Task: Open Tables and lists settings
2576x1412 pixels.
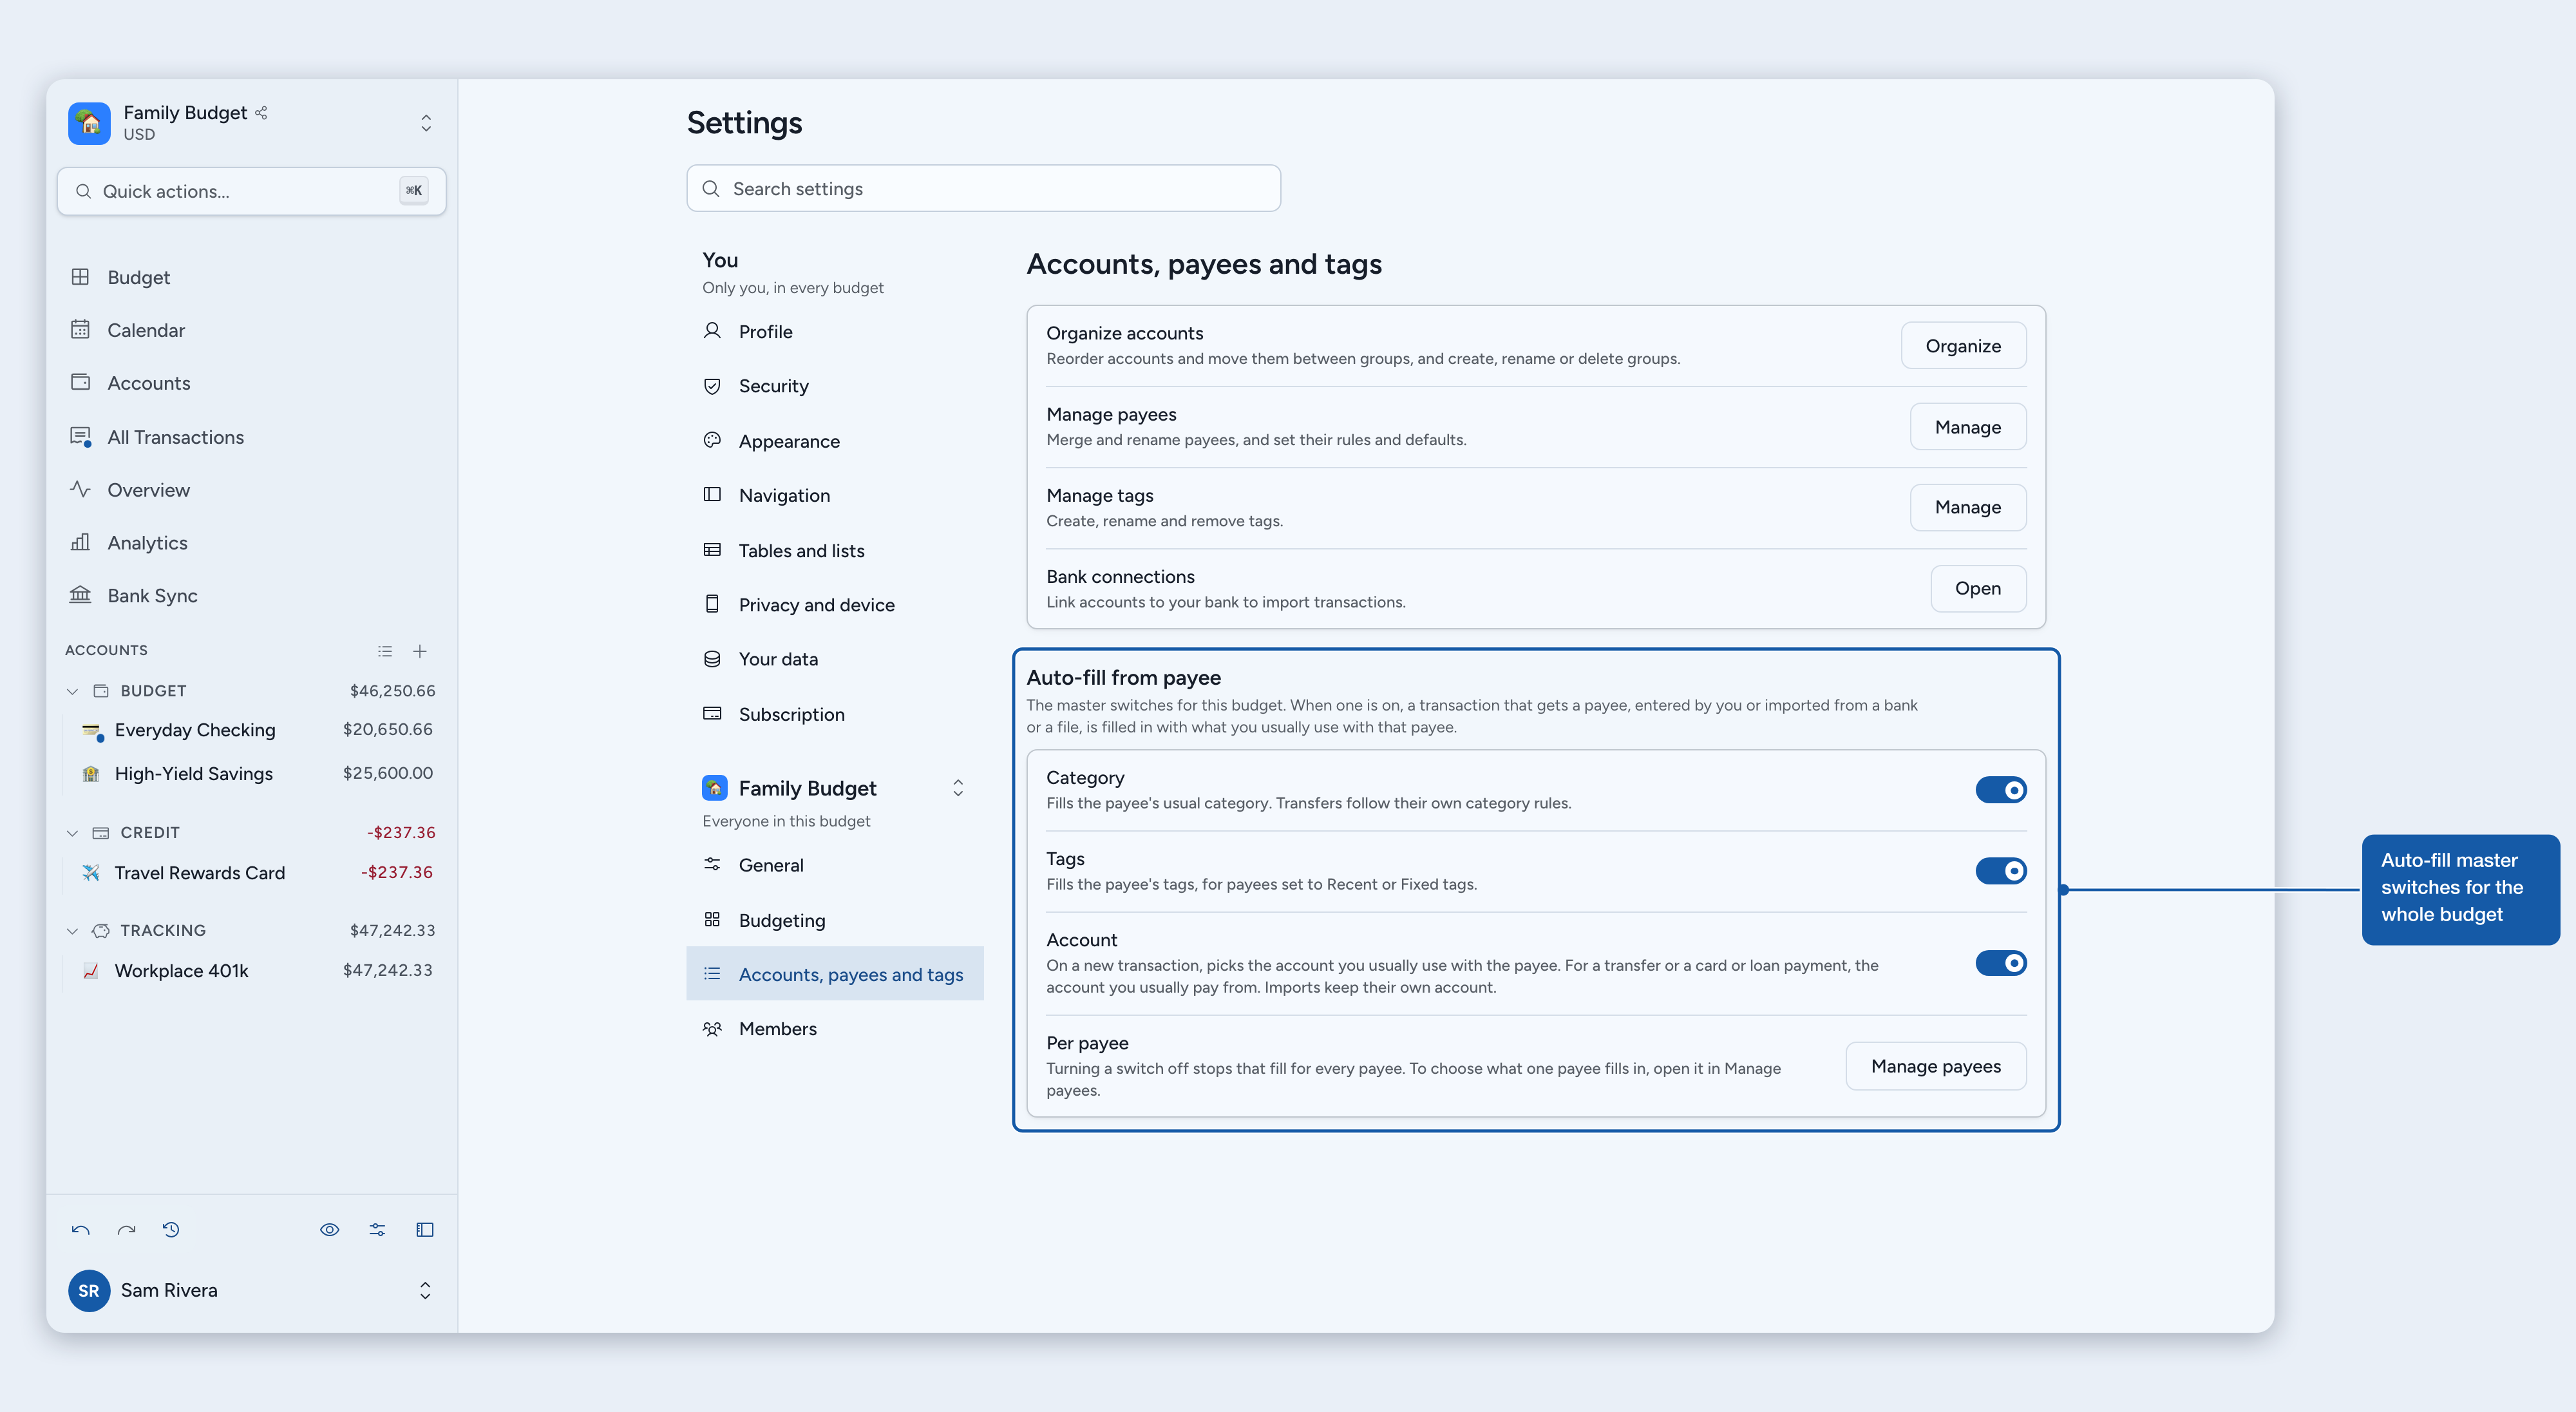Action: coord(835,551)
